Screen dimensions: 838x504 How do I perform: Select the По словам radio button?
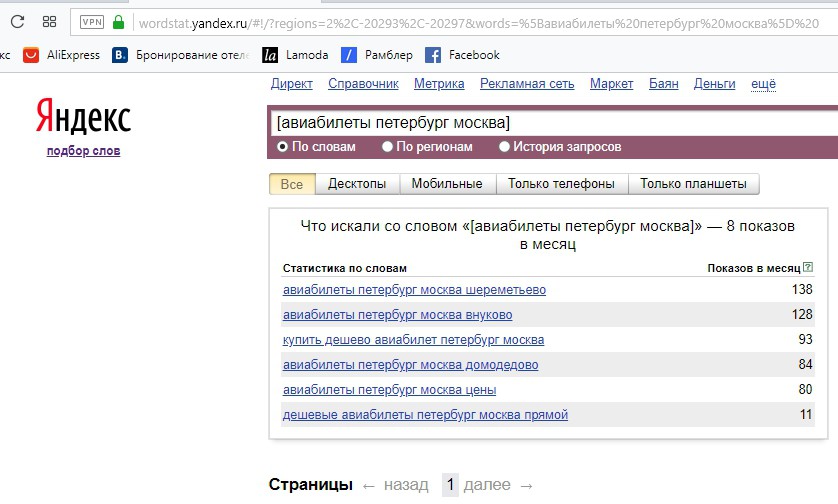tap(282, 146)
